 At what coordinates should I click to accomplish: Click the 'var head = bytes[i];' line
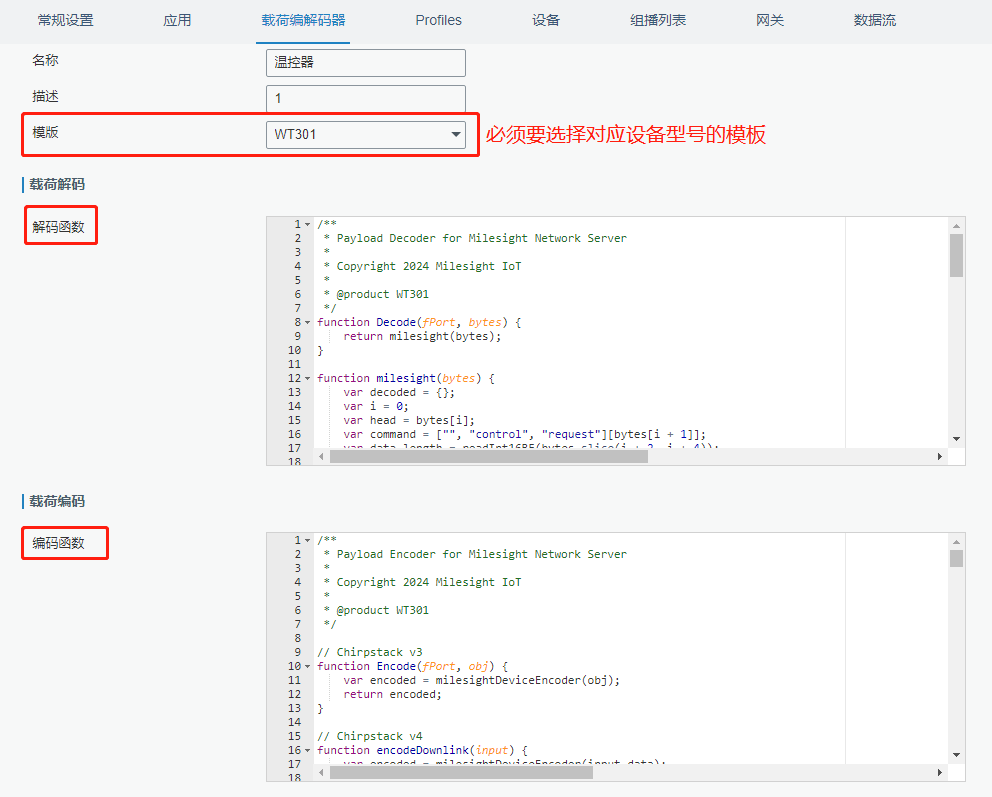click(x=409, y=420)
